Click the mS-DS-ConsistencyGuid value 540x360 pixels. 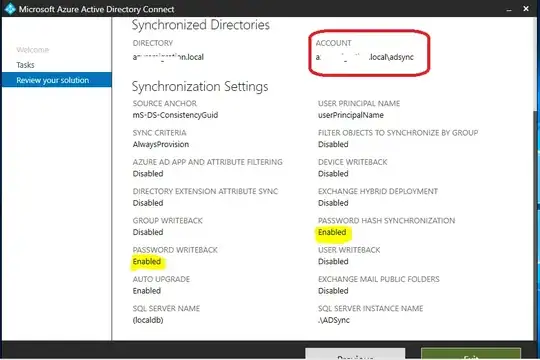(x=175, y=115)
